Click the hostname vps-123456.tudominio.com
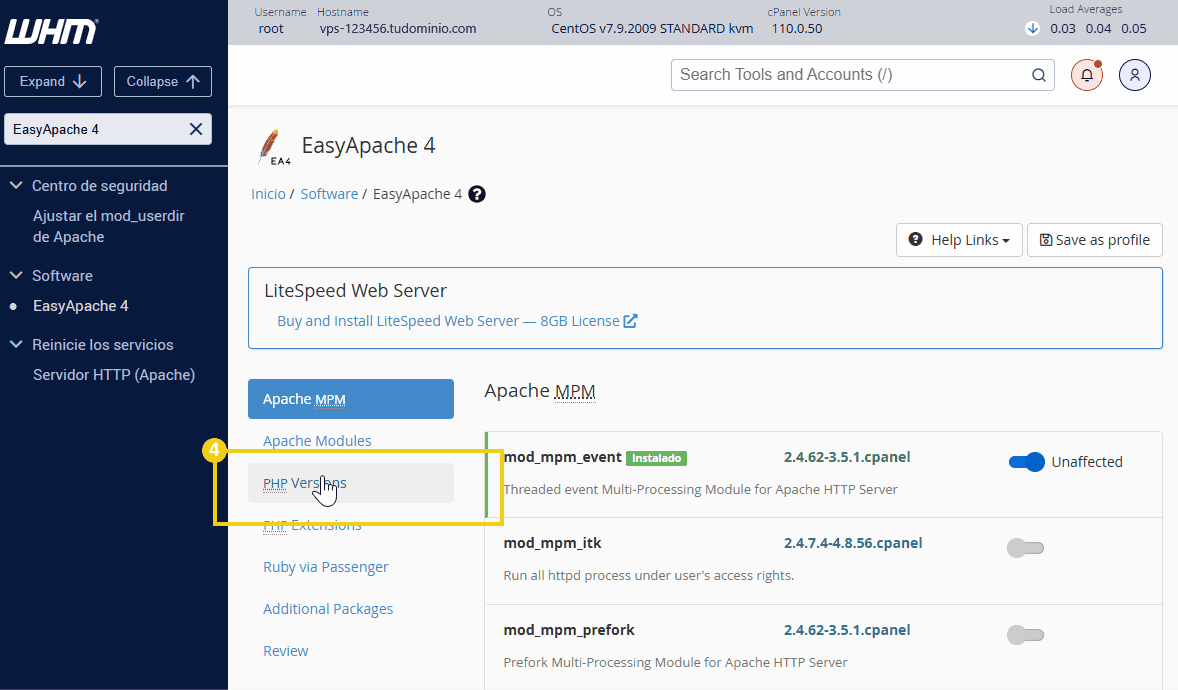The width and height of the screenshot is (1178, 690). point(397,29)
